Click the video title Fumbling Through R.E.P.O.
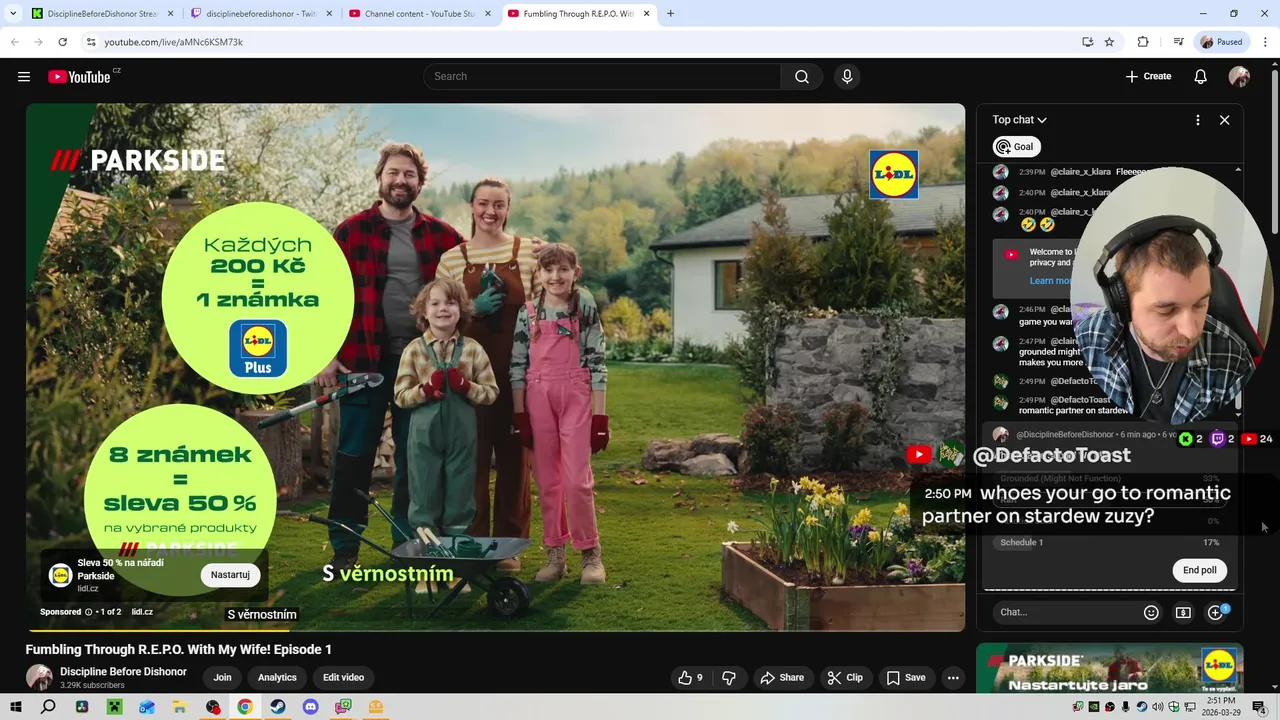Image resolution: width=1280 pixels, height=720 pixels. 178,650
